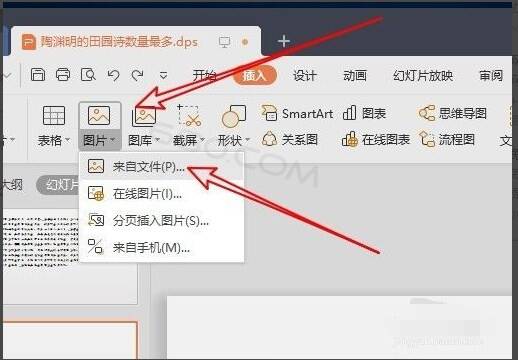Redo the last action
Viewport: 518px width, 360px height.
point(137,75)
